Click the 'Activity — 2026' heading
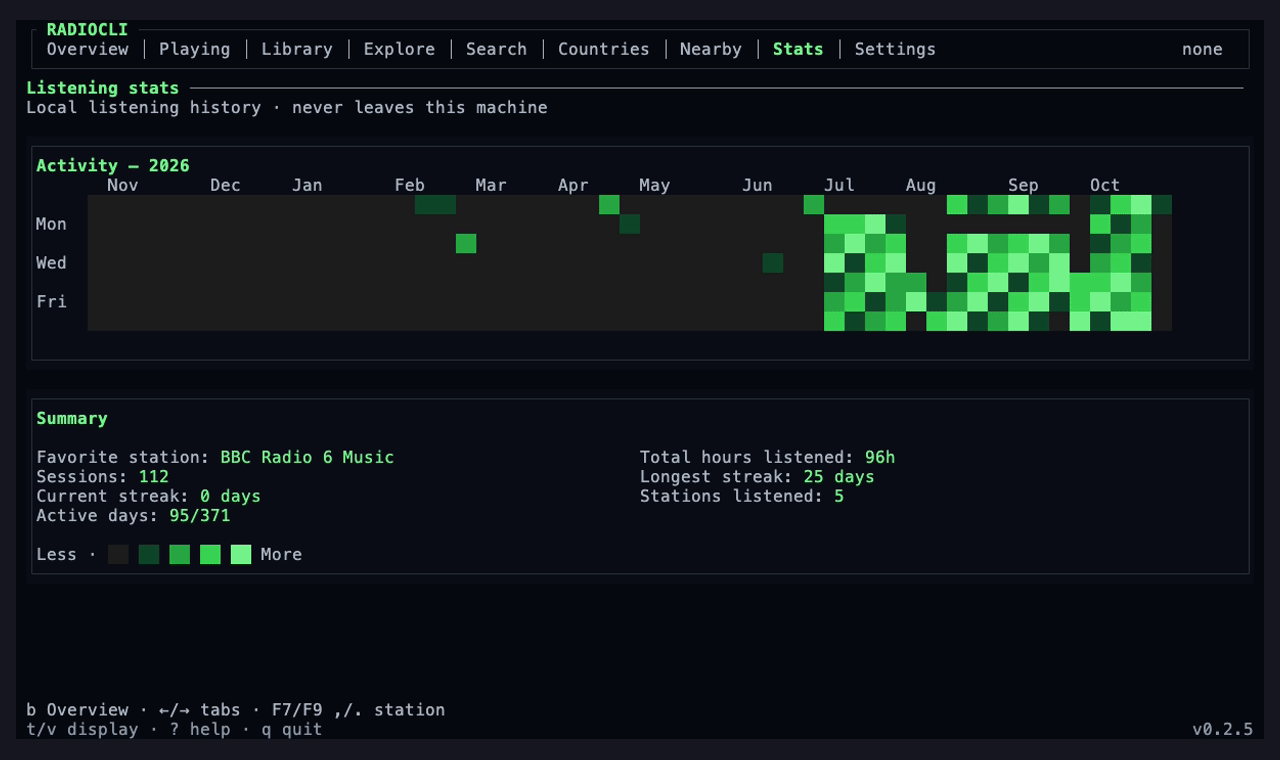Screen dimensions: 1280x760 (x=113, y=166)
